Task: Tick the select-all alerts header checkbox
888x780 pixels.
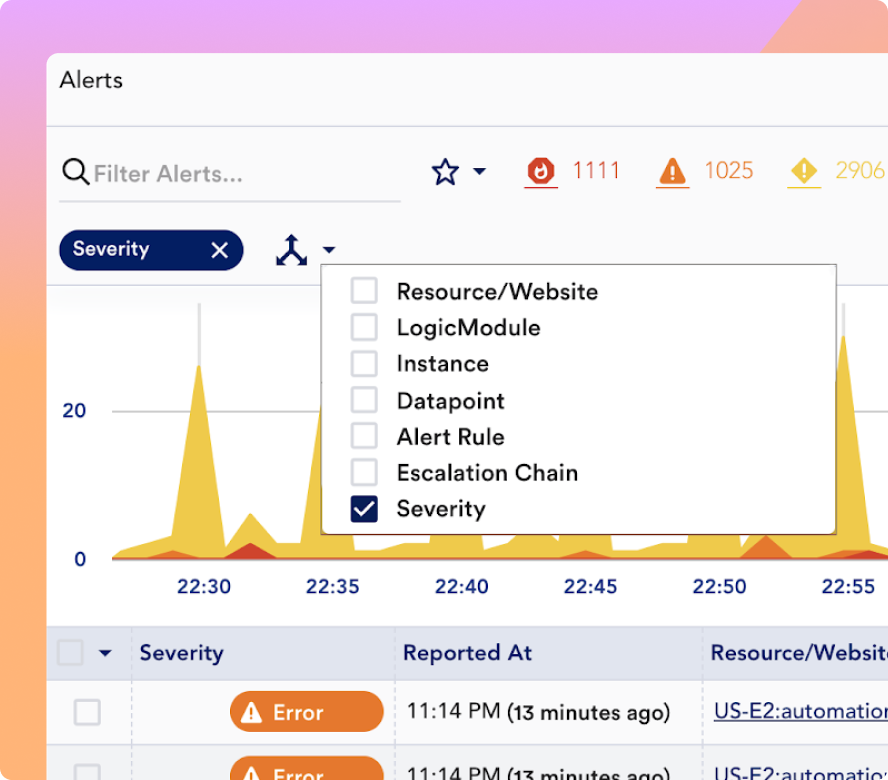Action: click(71, 653)
